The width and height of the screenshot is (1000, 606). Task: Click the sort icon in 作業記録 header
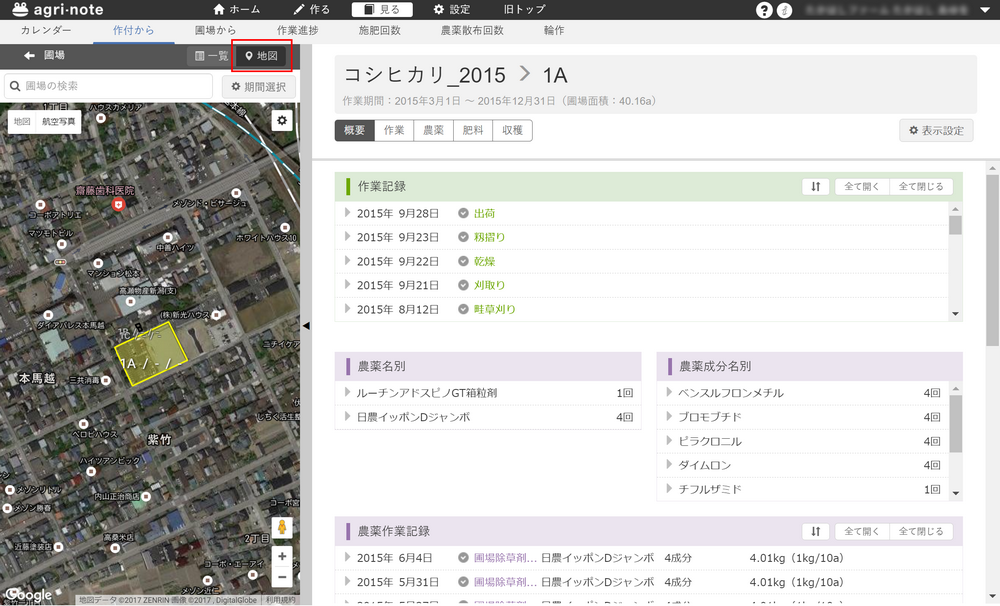pyautogui.click(x=815, y=187)
